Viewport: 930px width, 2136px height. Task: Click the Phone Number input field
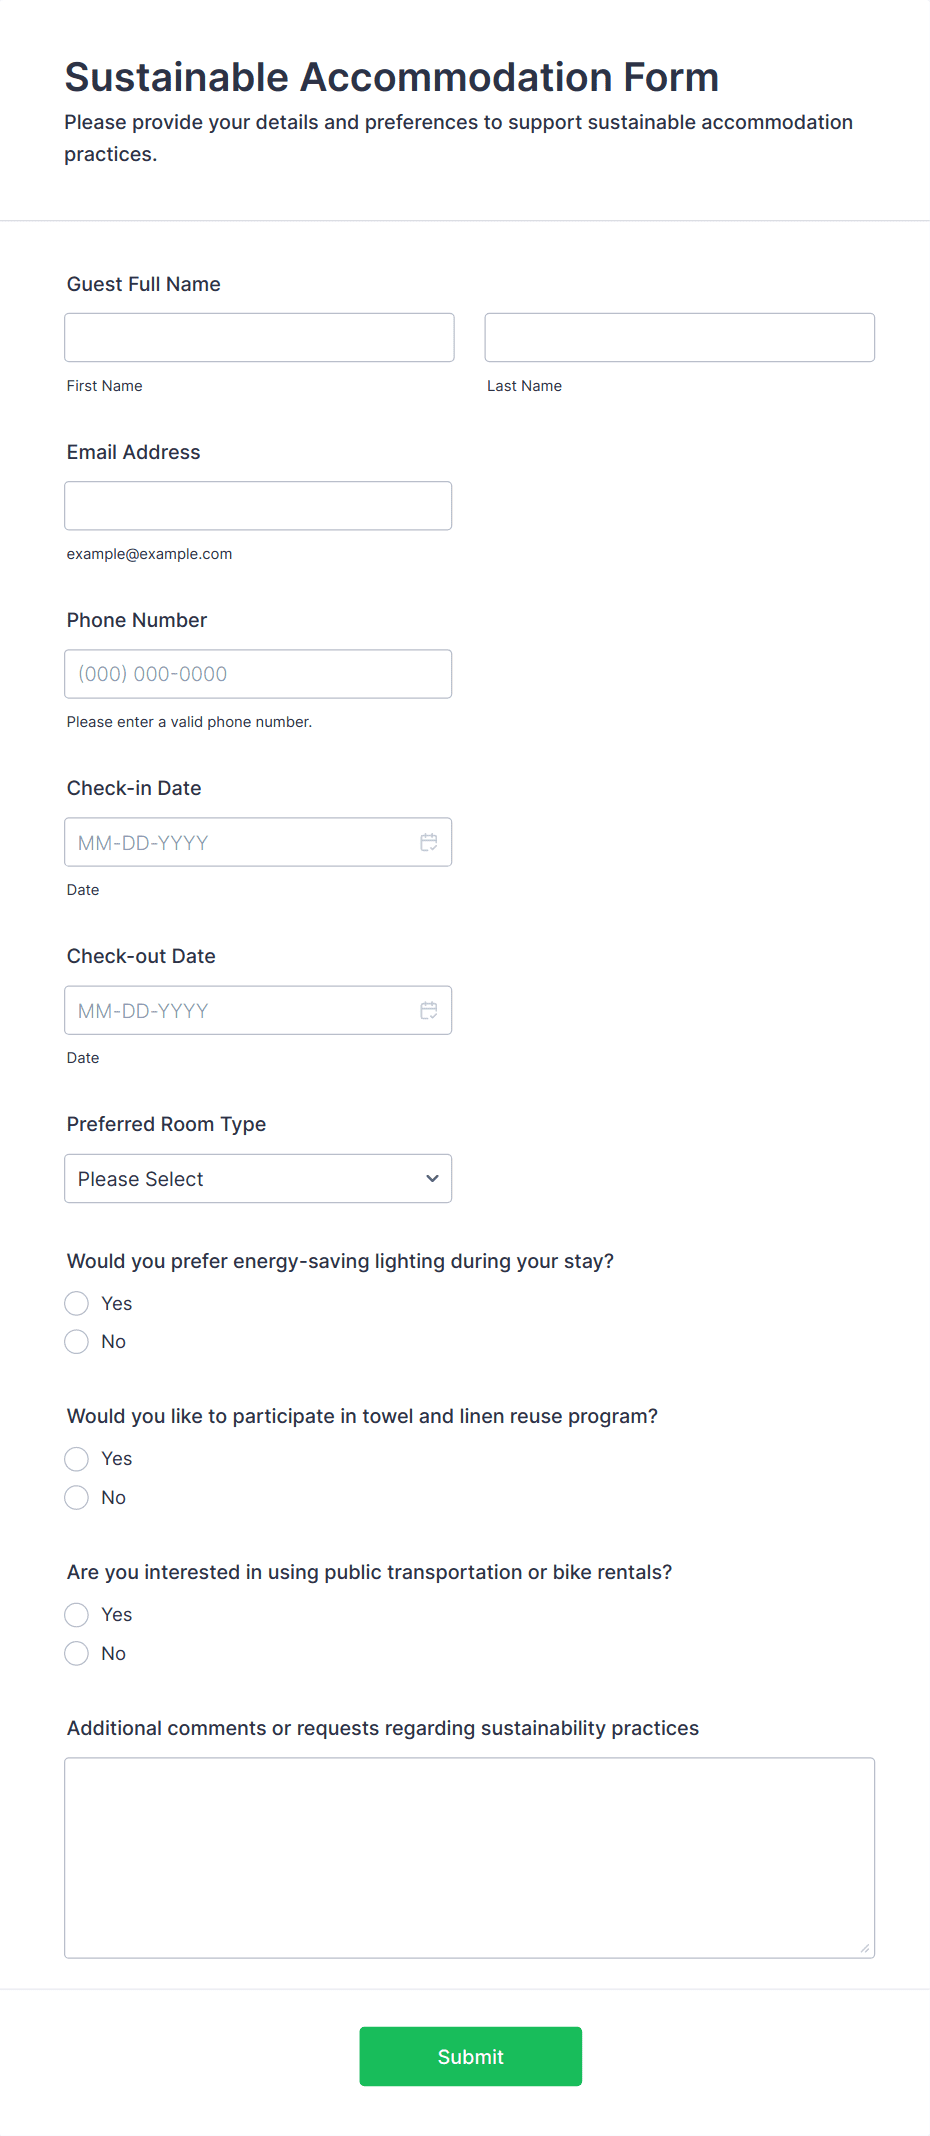click(258, 673)
